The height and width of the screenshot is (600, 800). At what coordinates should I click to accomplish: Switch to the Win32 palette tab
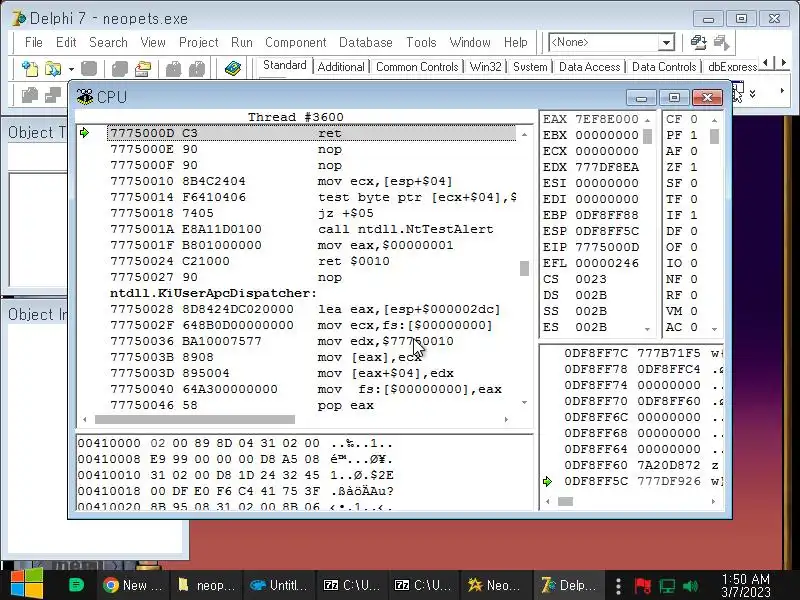485,67
